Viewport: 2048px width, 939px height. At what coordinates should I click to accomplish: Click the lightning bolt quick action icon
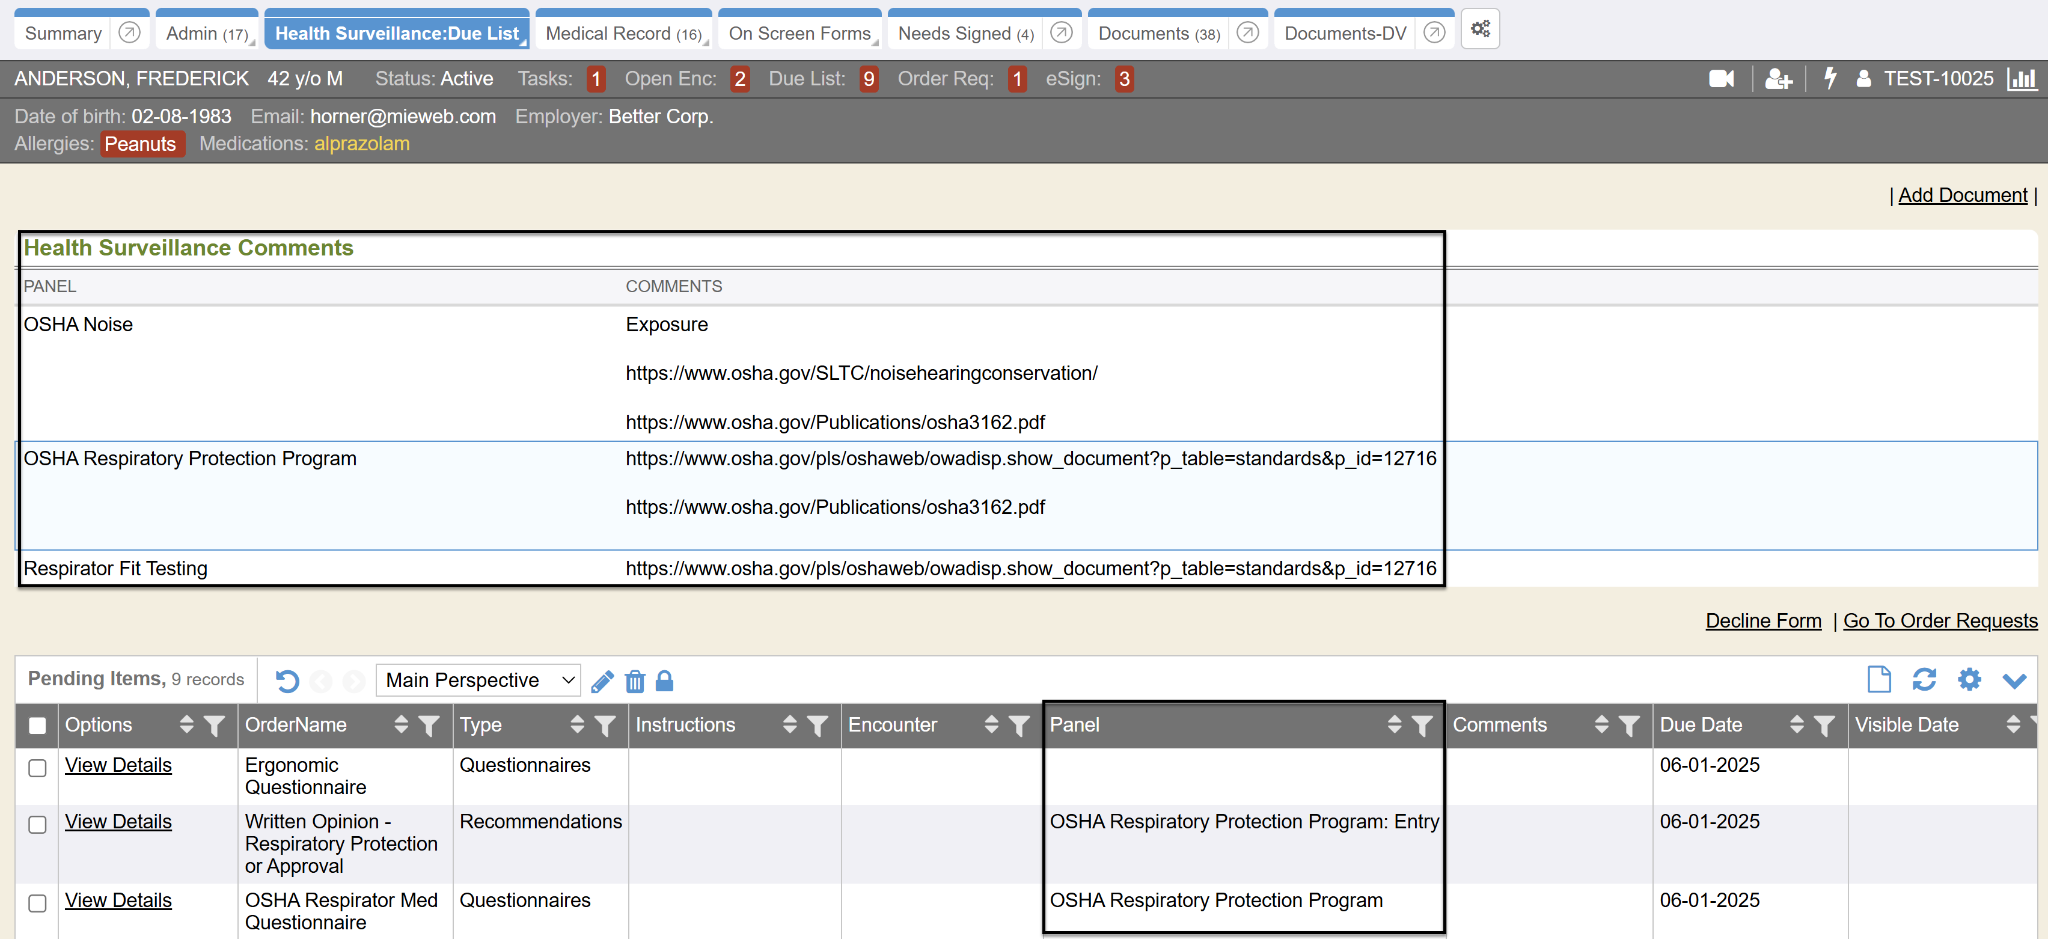click(x=1830, y=79)
